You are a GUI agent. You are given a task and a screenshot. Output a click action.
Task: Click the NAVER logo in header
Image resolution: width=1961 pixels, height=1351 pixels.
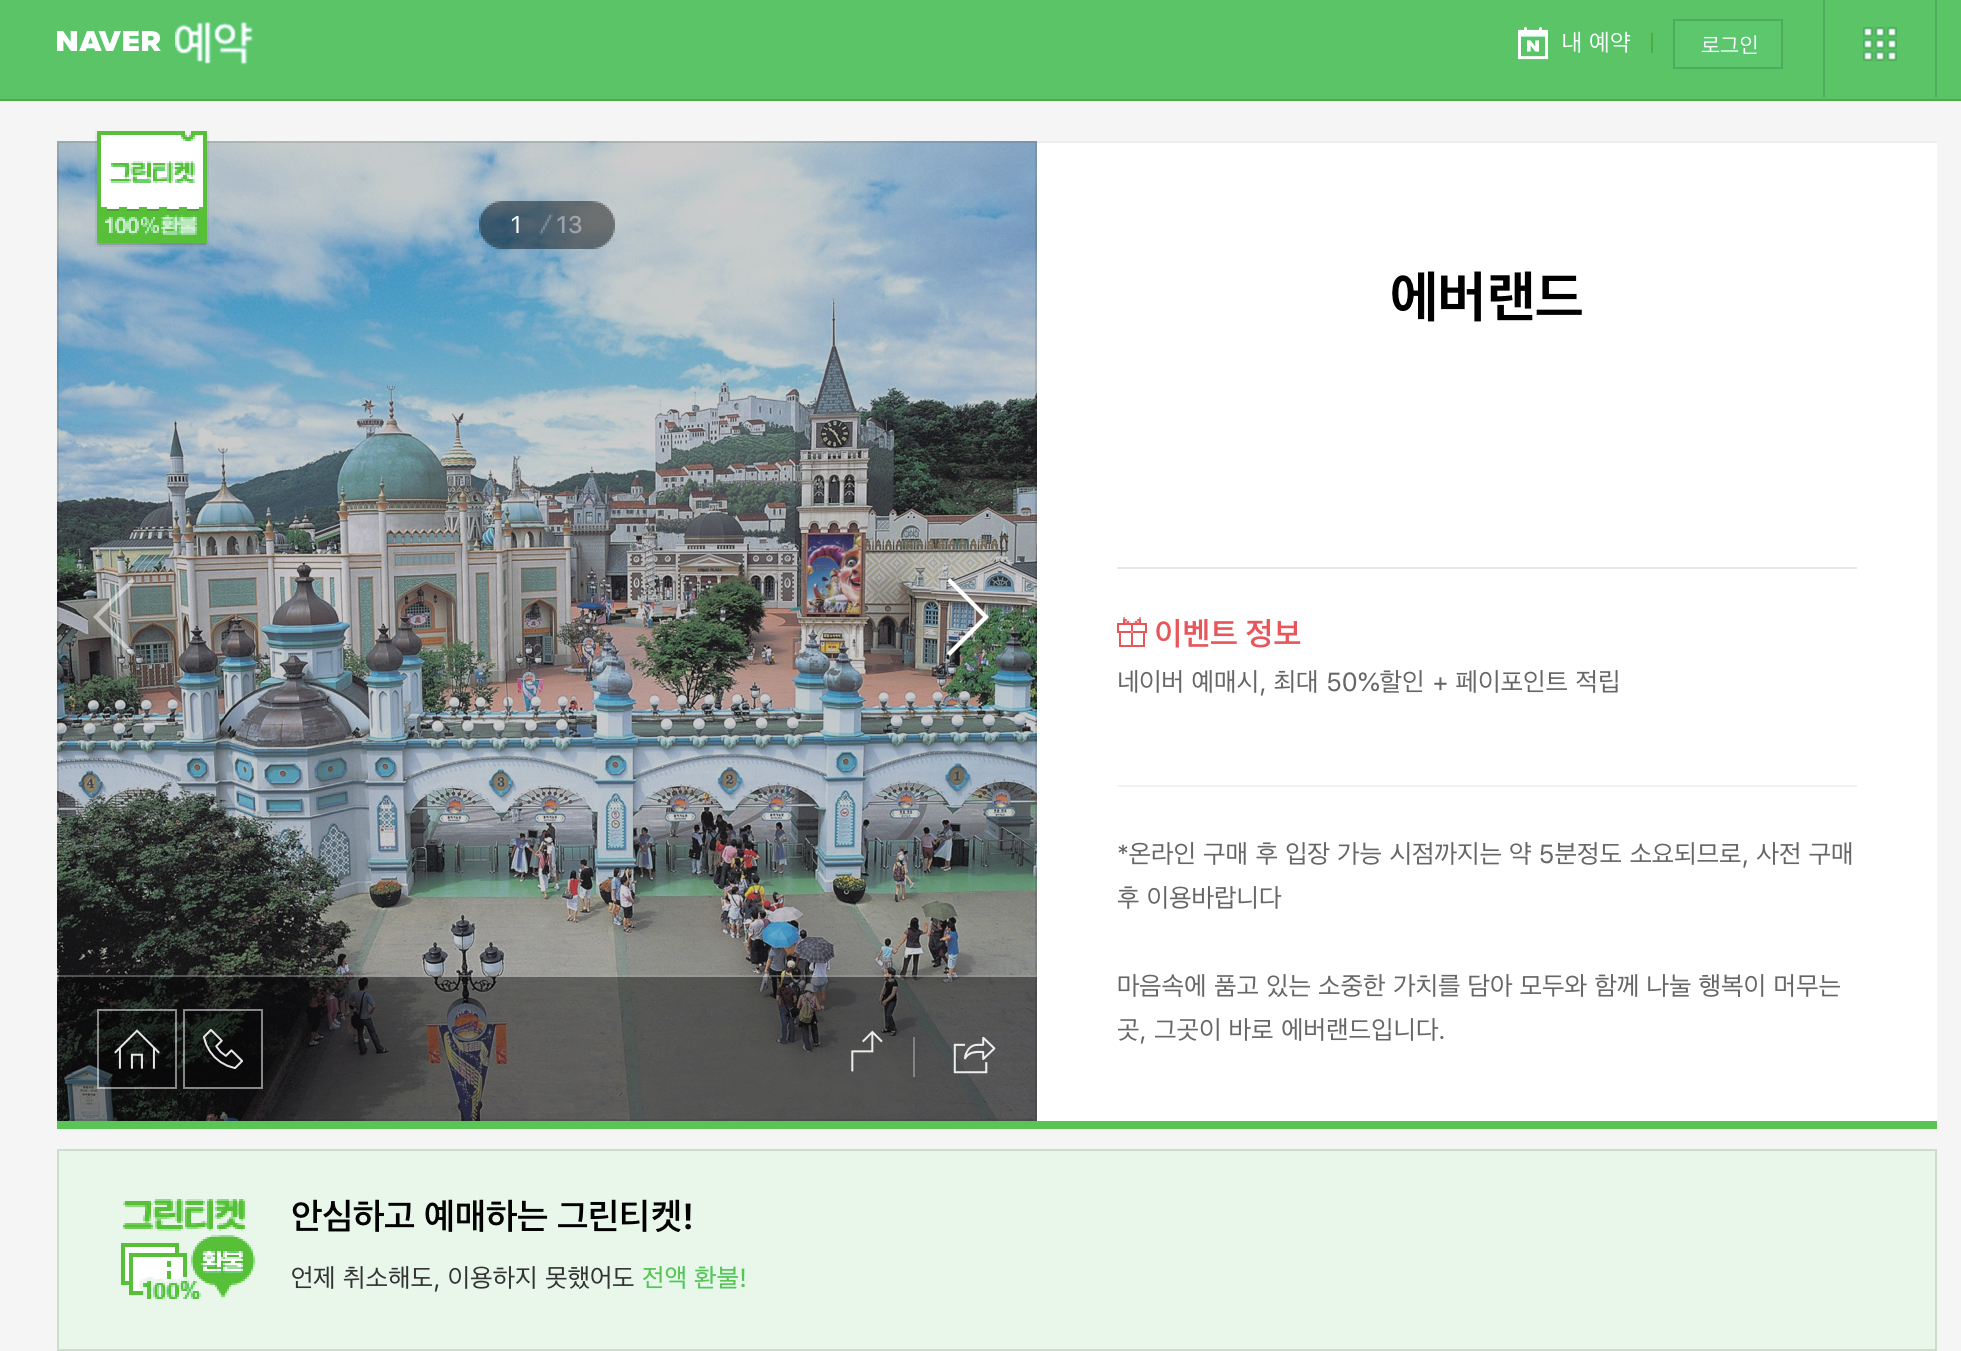(108, 42)
